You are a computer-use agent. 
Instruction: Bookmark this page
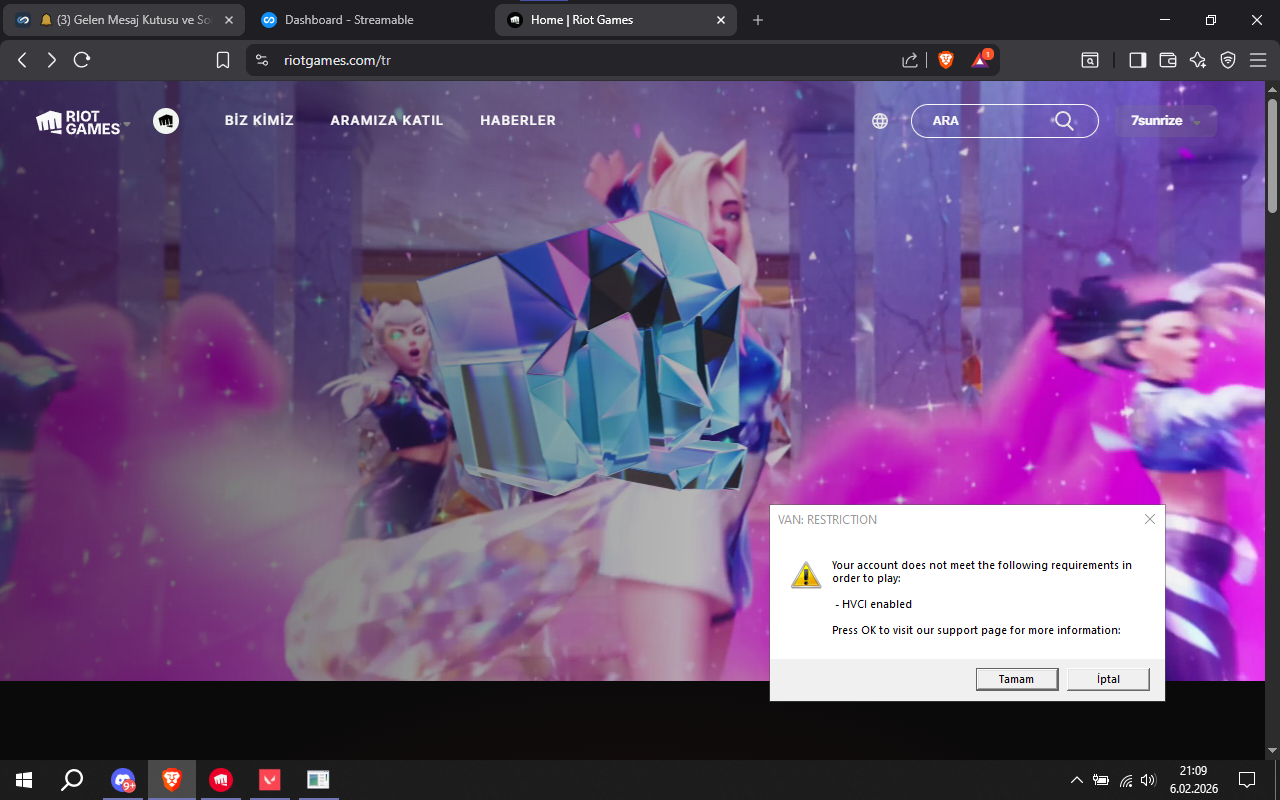click(223, 60)
